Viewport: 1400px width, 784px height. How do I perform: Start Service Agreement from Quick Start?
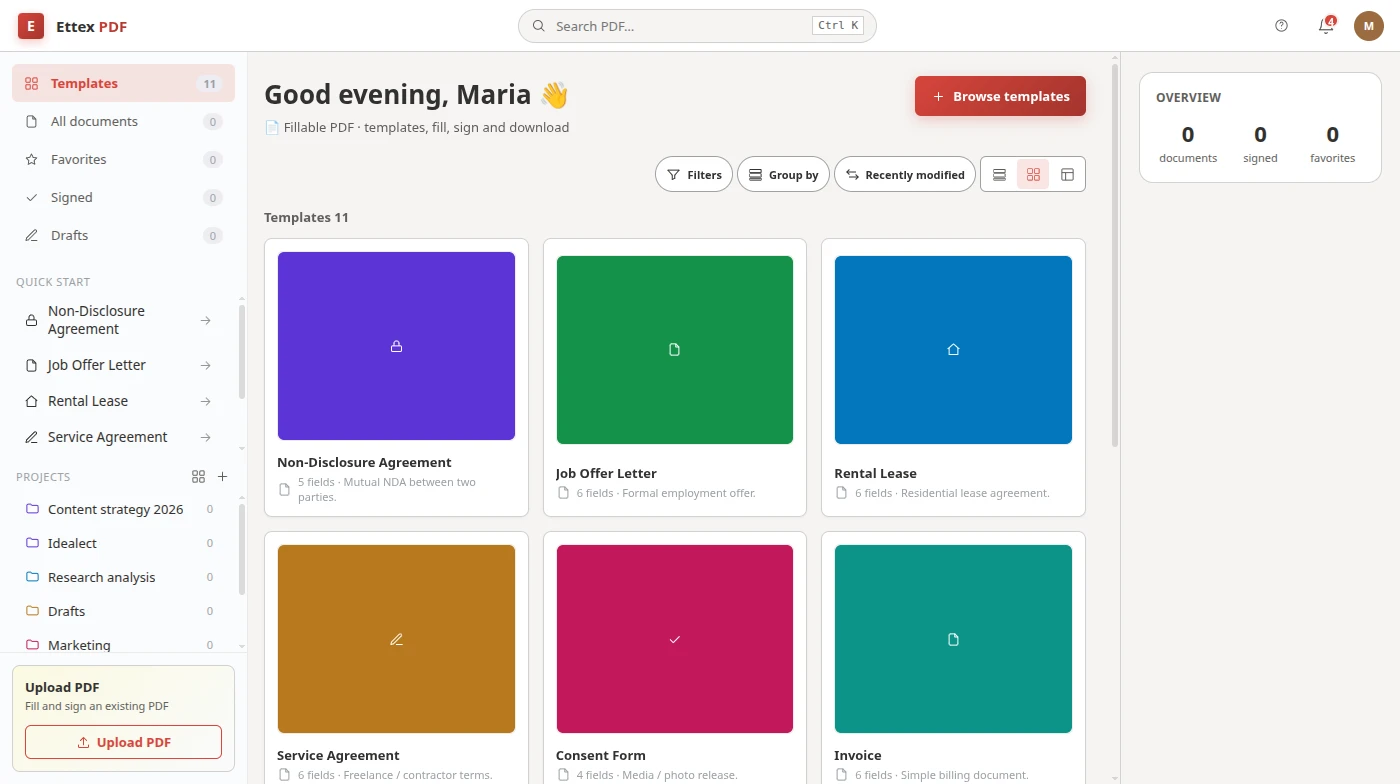coord(120,437)
